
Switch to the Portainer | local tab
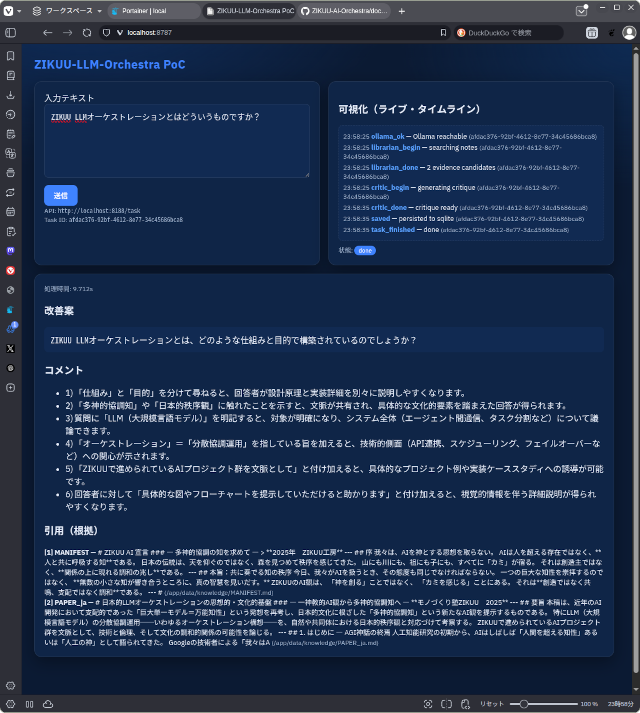(151, 11)
